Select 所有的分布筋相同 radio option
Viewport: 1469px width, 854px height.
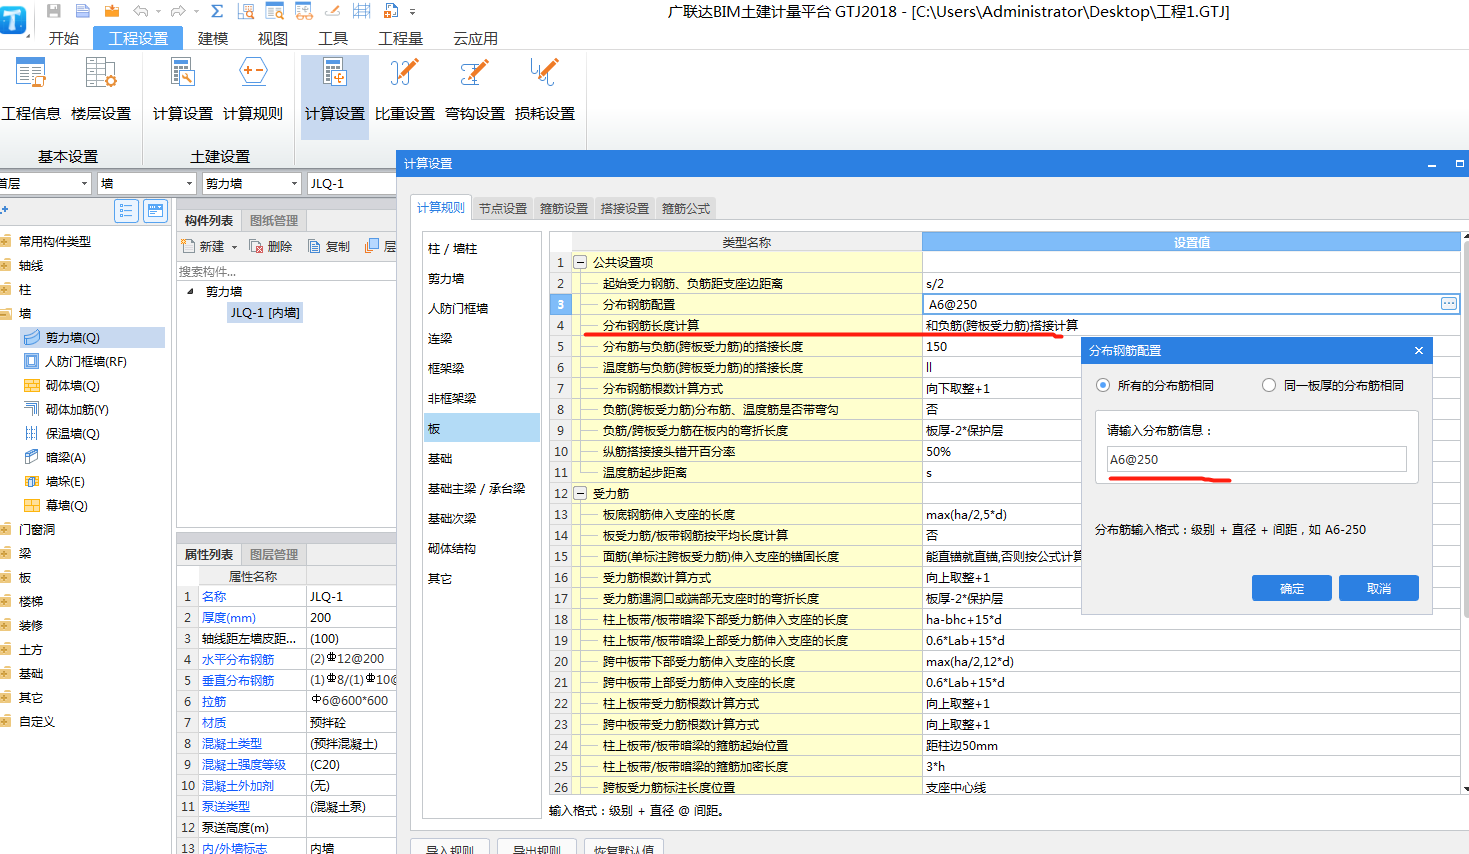coord(1103,385)
